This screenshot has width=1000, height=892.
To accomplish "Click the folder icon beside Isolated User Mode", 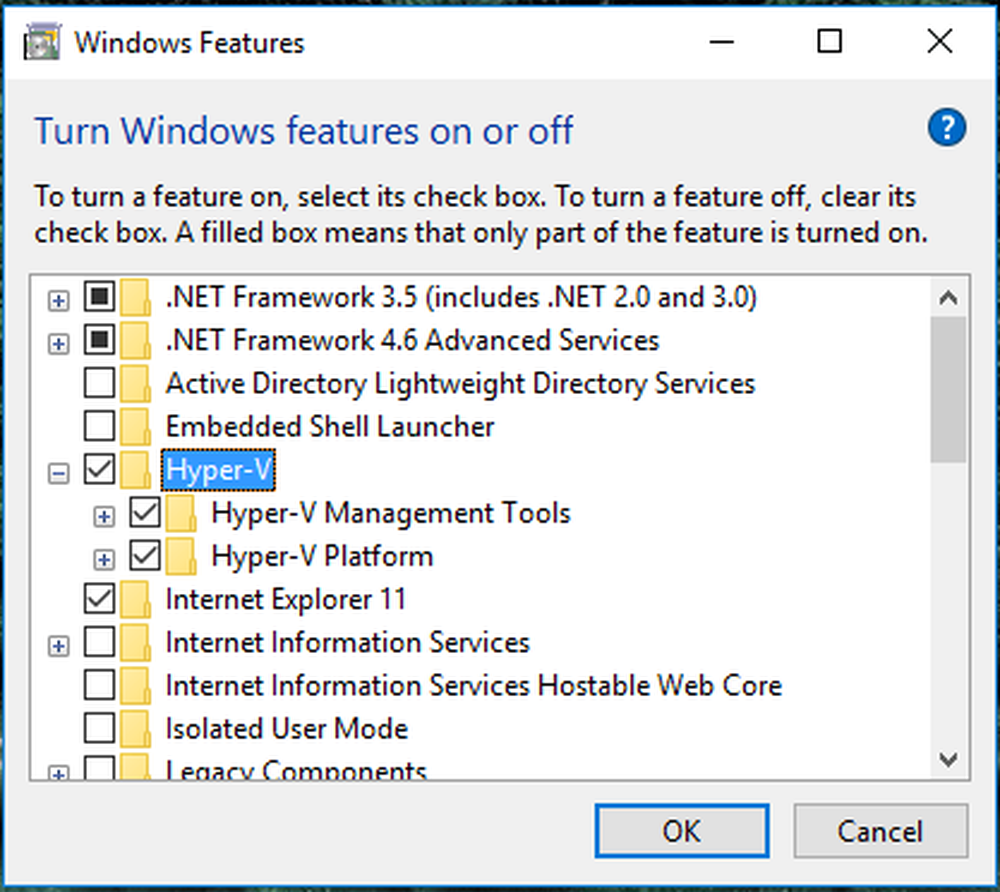I will tap(136, 729).
